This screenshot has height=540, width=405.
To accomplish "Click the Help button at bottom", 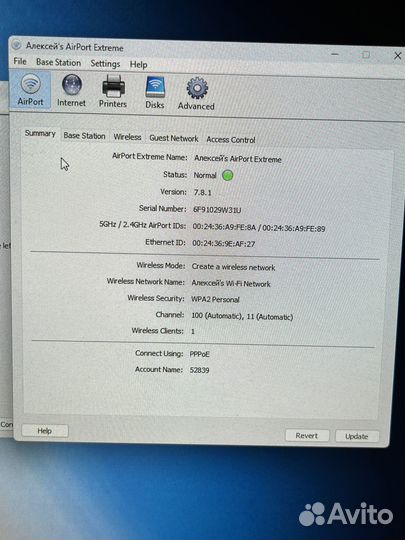I will (x=45, y=431).
